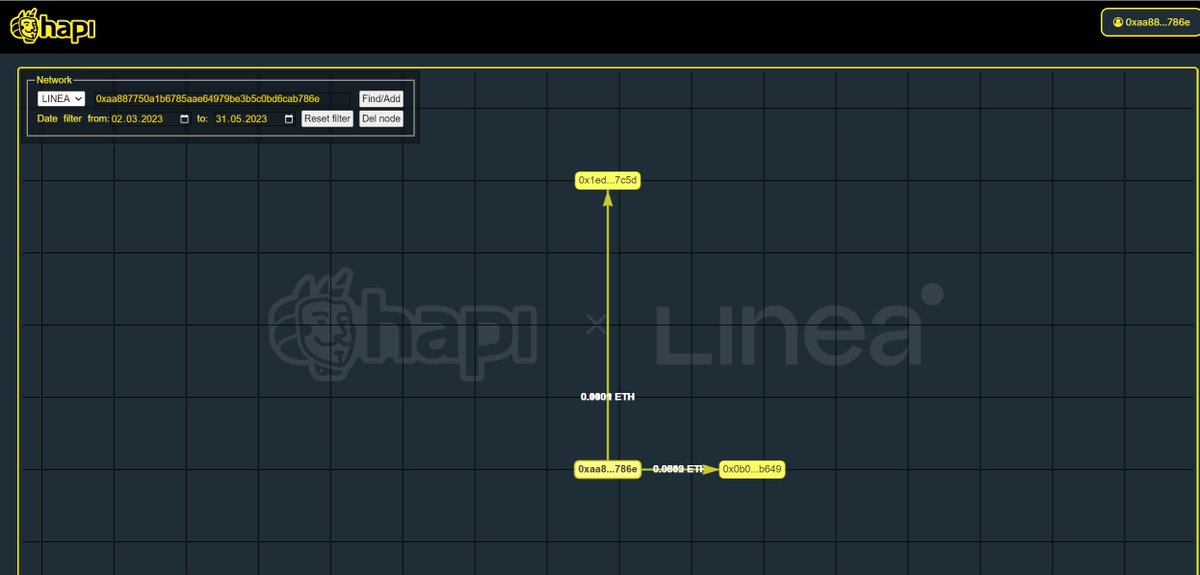
Task: Select the 0x0b0...b649 graph node
Action: tap(753, 469)
